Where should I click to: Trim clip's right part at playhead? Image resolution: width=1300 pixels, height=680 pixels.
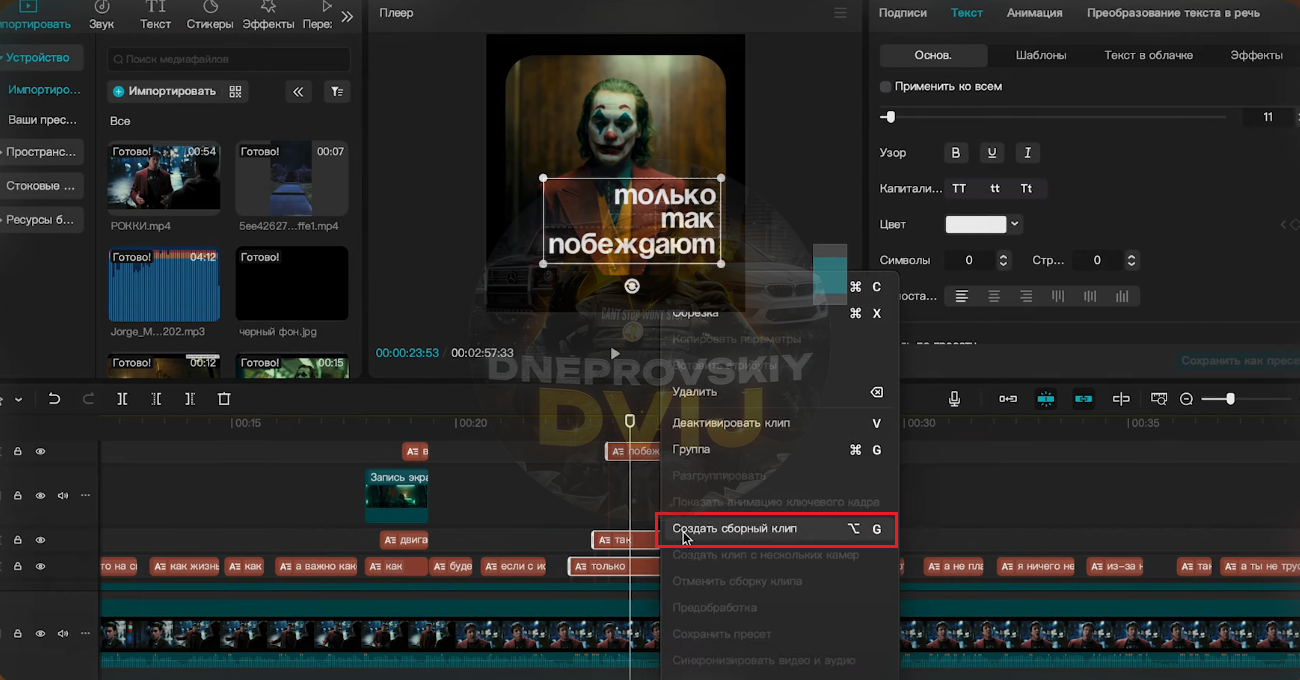(x=190, y=399)
